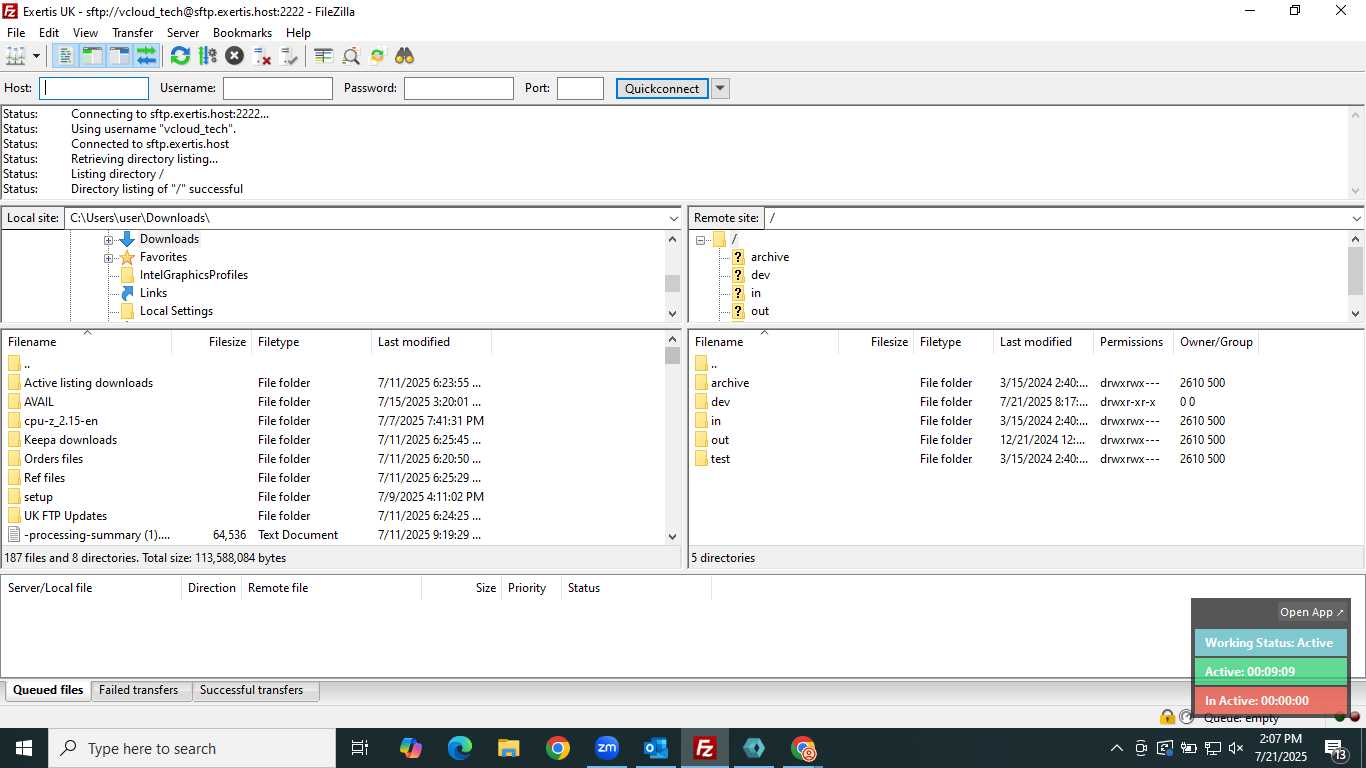1366x768 pixels.
Task: Cancel the current operation
Action: (234, 56)
